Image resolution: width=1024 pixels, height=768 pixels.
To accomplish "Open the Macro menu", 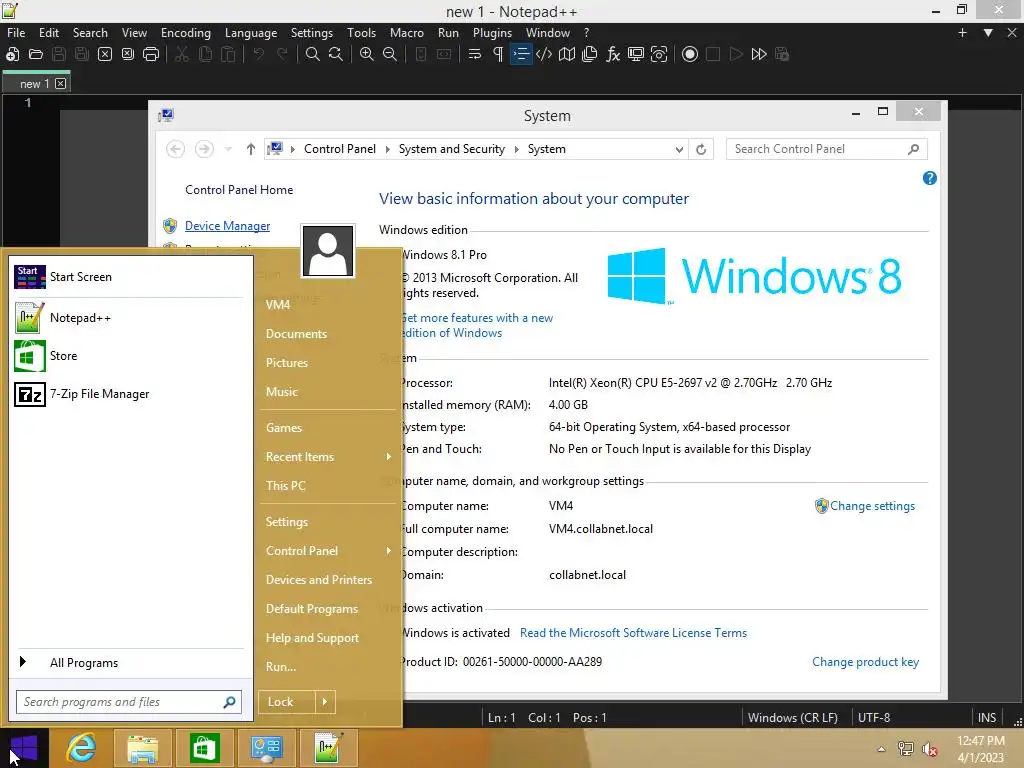I will tap(406, 33).
